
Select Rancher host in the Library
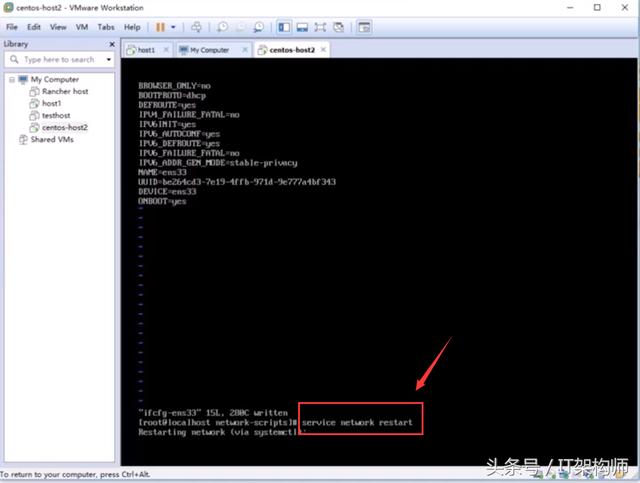coord(65,91)
